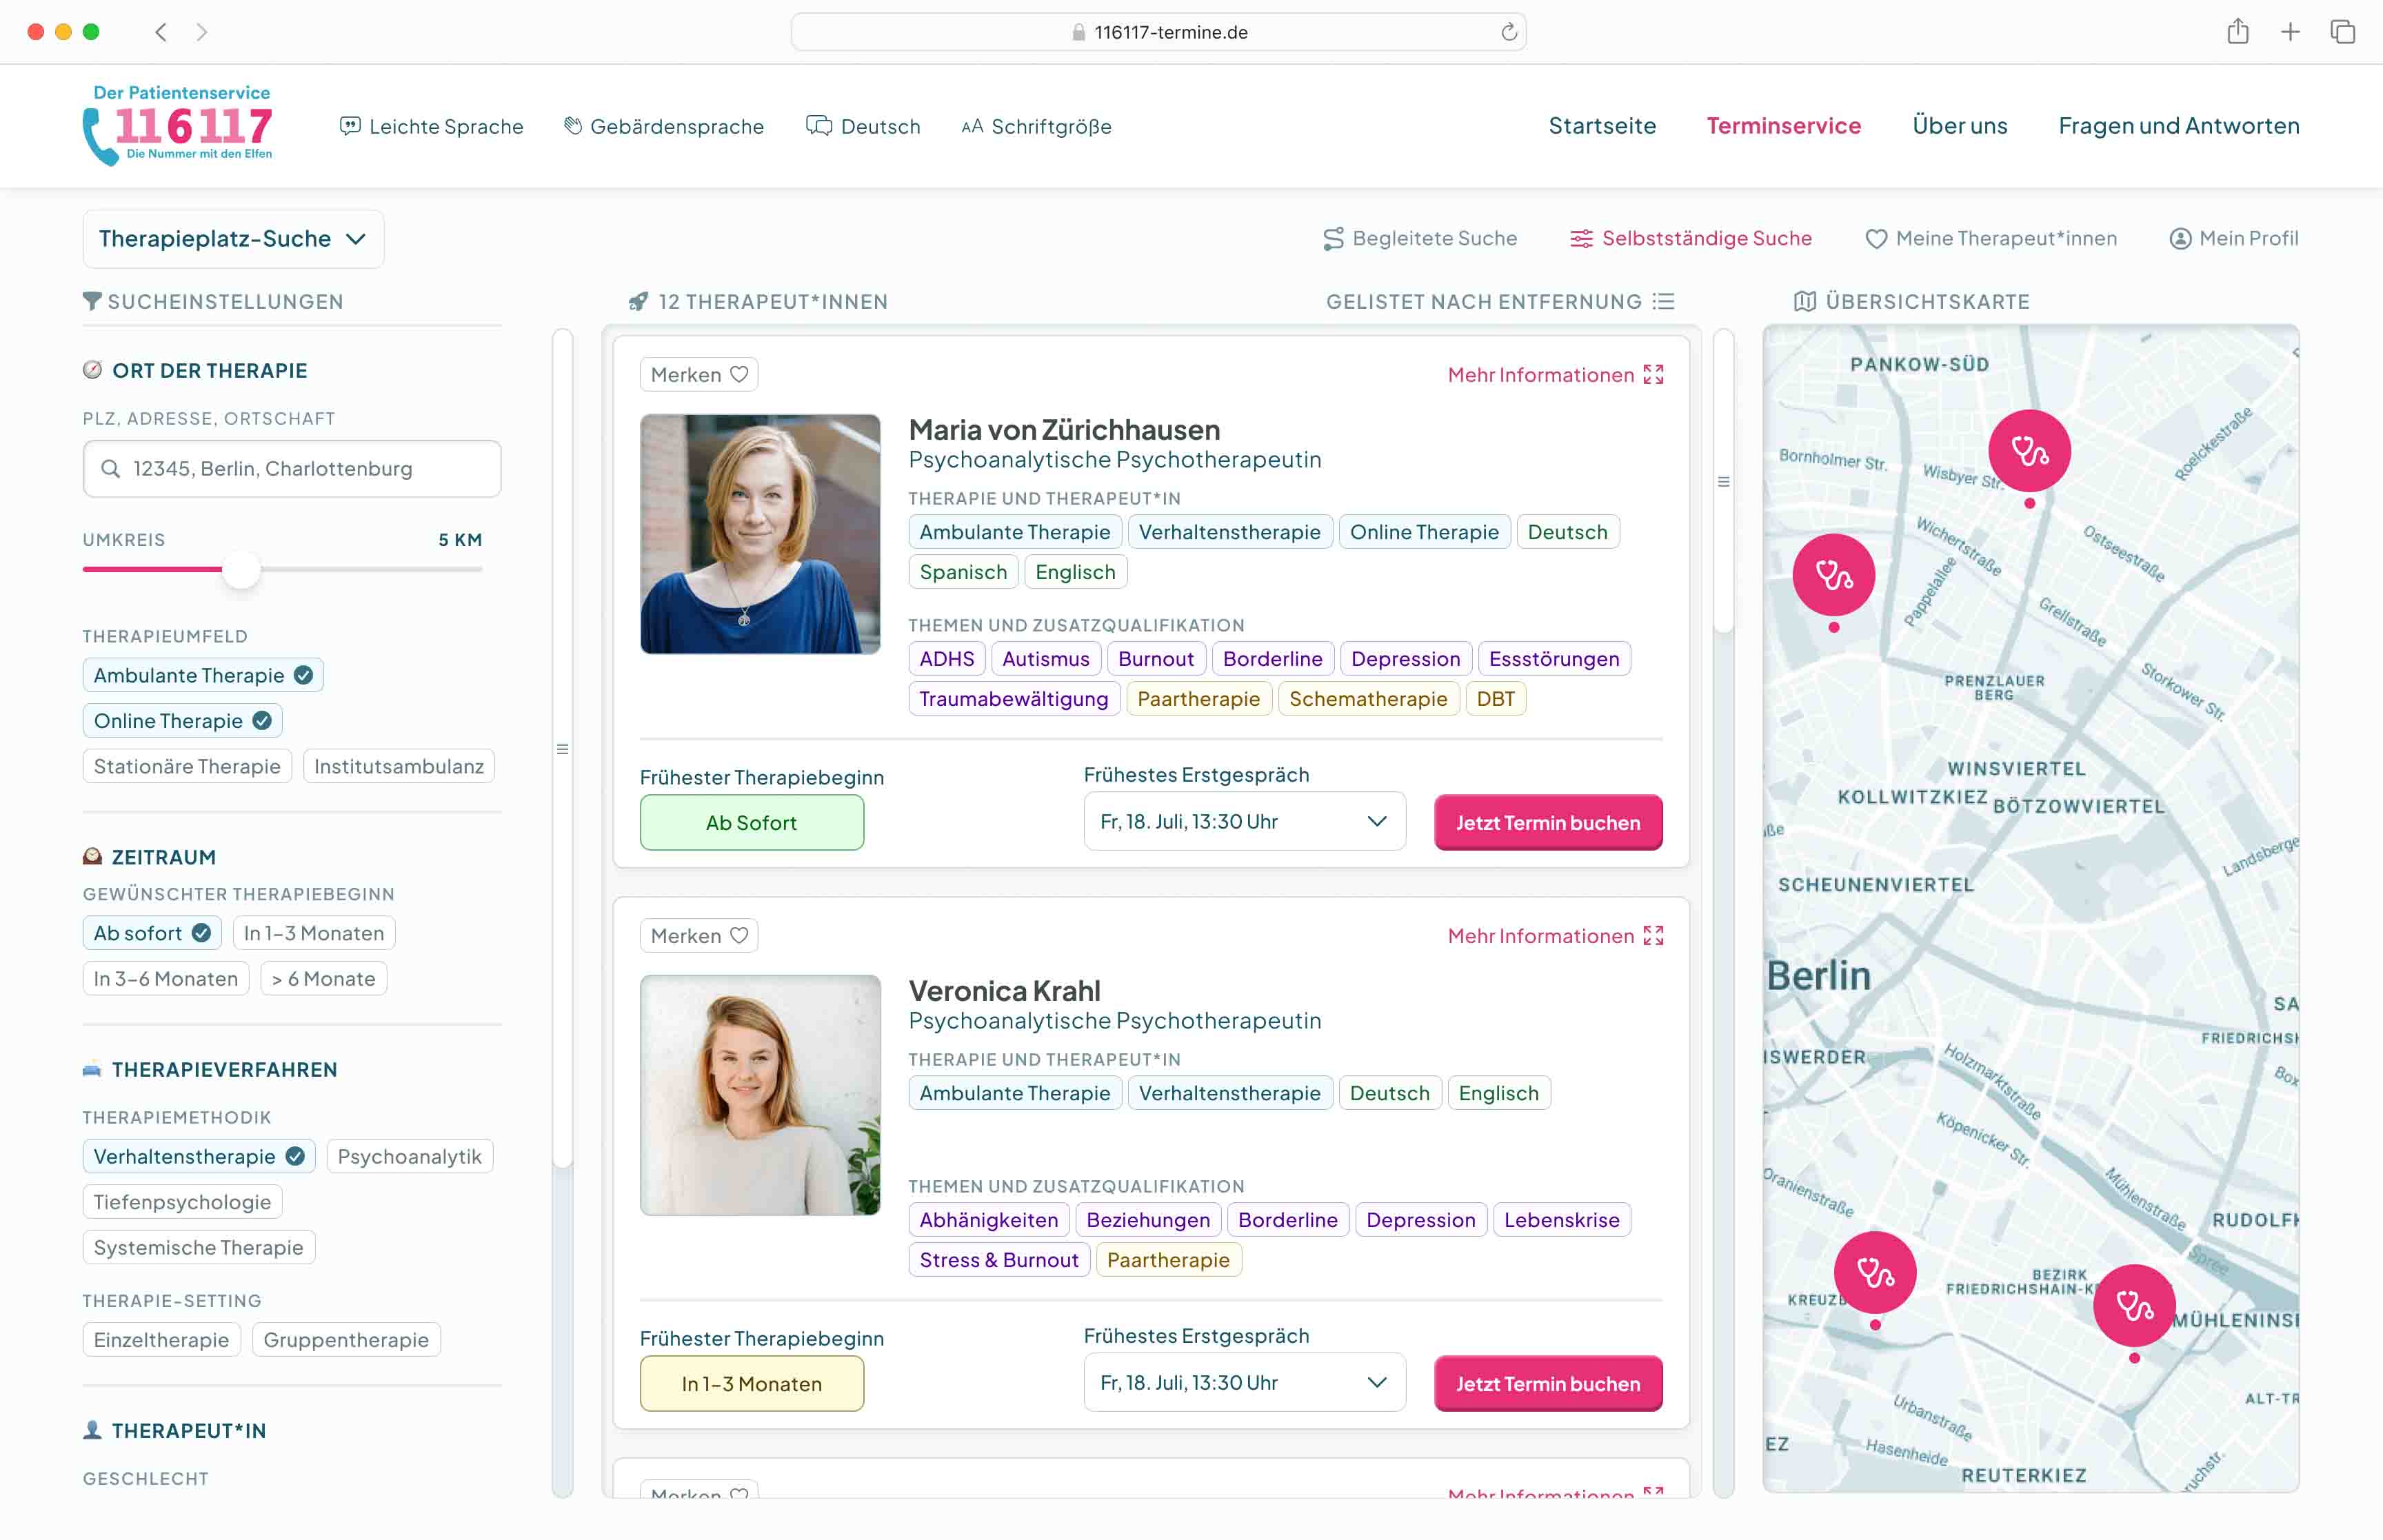Open Mein Profil
This screenshot has height=1540, width=2383.
pyautogui.click(x=2234, y=238)
